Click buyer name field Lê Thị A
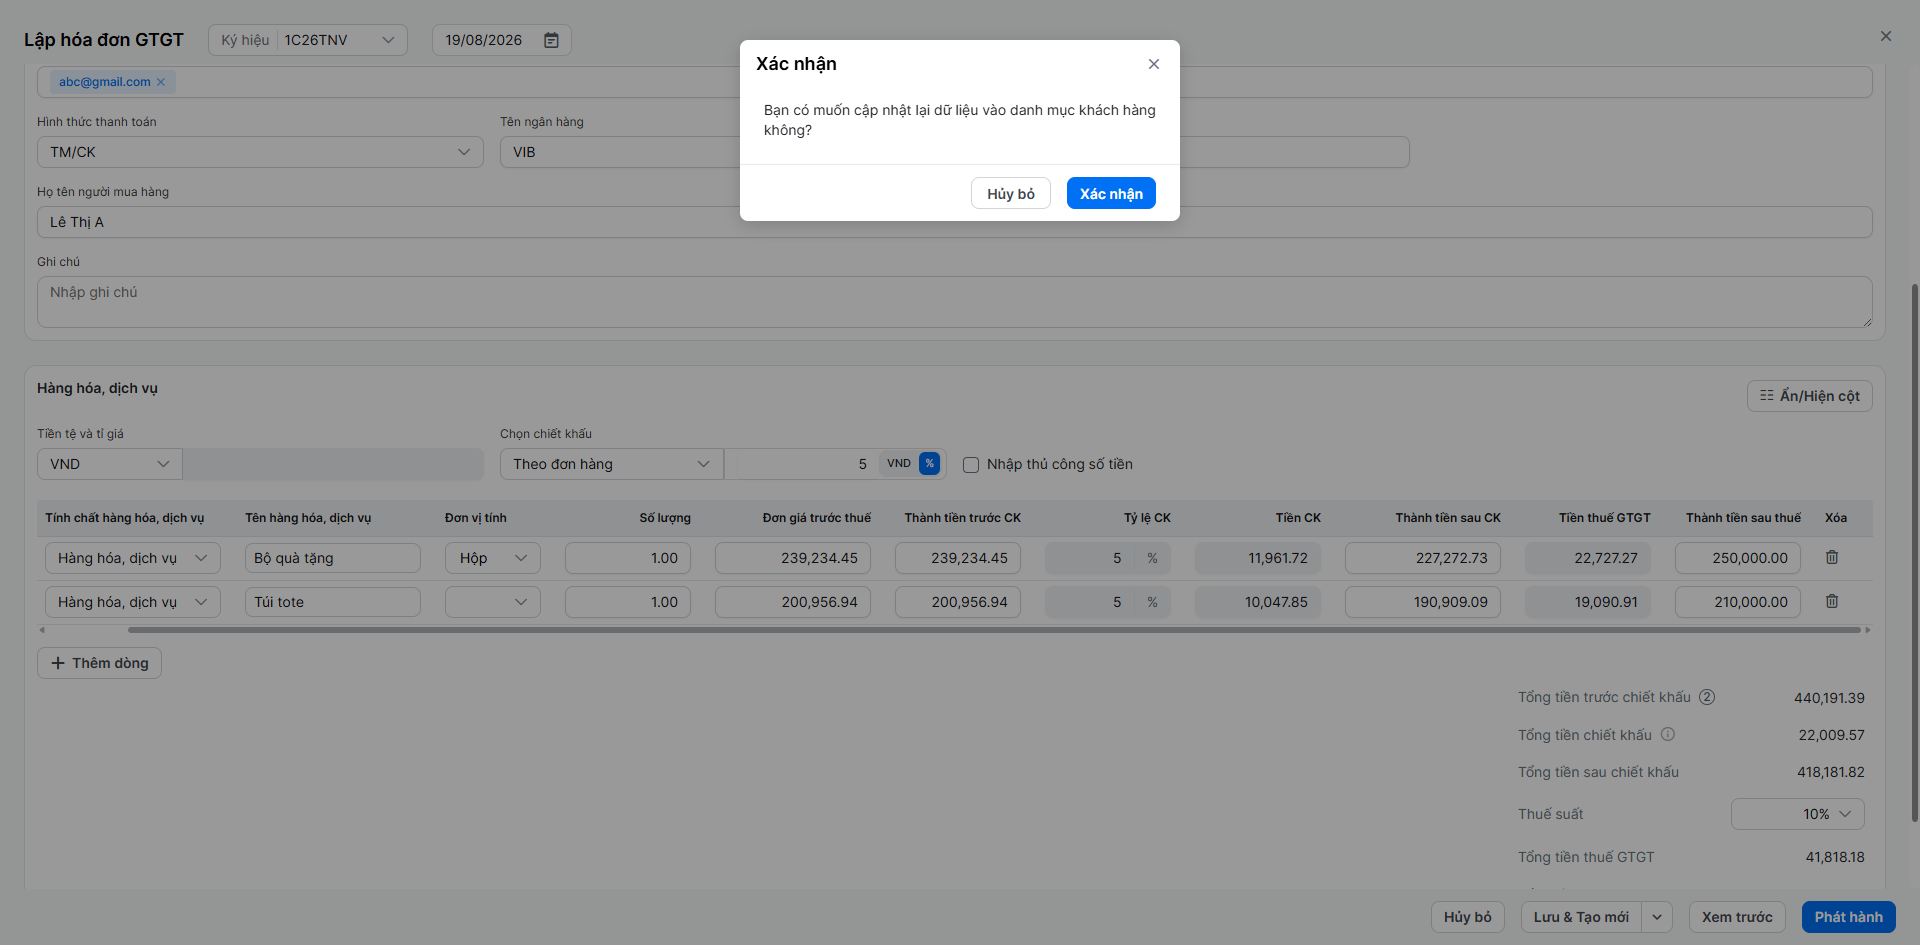 click(x=955, y=222)
